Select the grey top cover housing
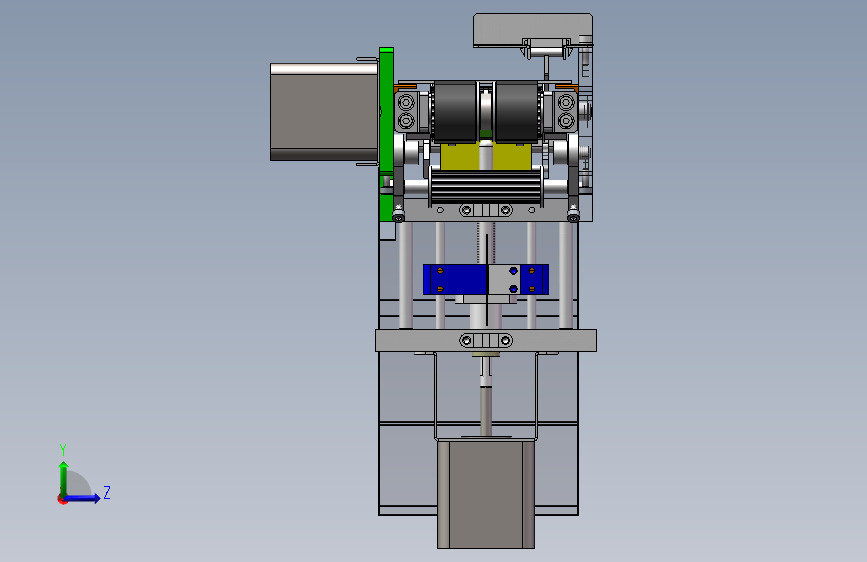 click(x=533, y=30)
